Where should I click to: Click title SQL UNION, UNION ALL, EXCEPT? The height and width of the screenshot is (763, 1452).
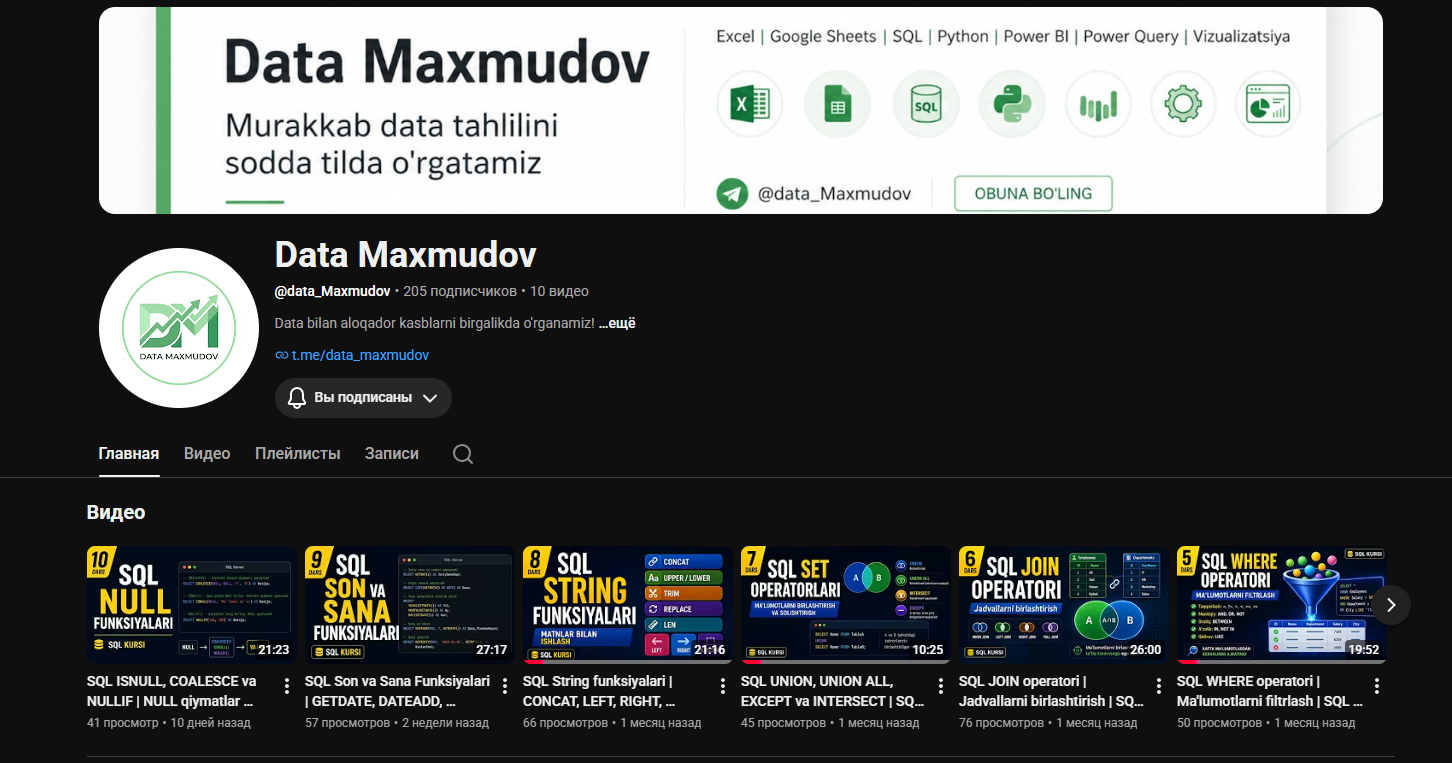pos(833,691)
